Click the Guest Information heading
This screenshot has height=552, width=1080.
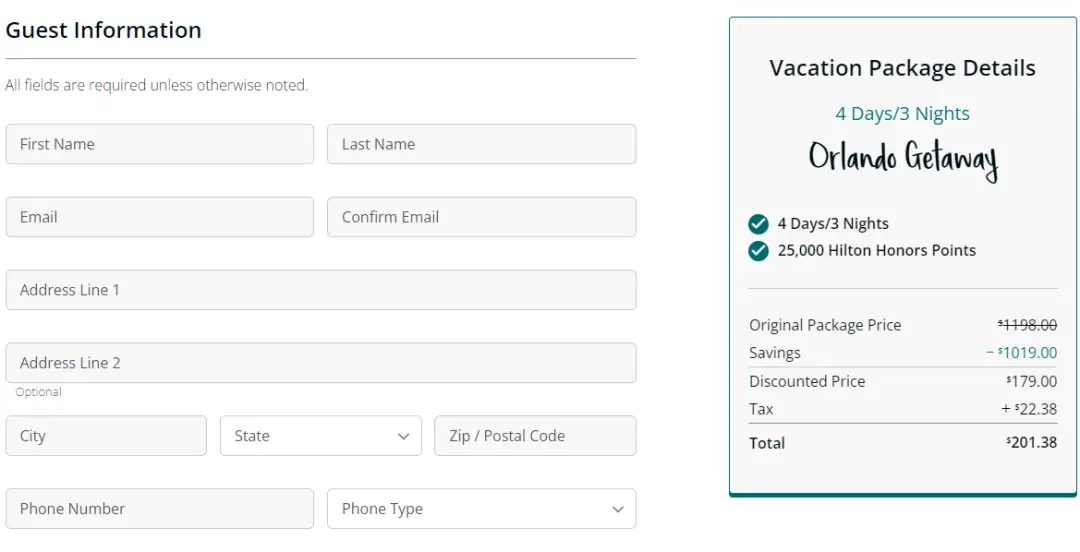coord(104,30)
